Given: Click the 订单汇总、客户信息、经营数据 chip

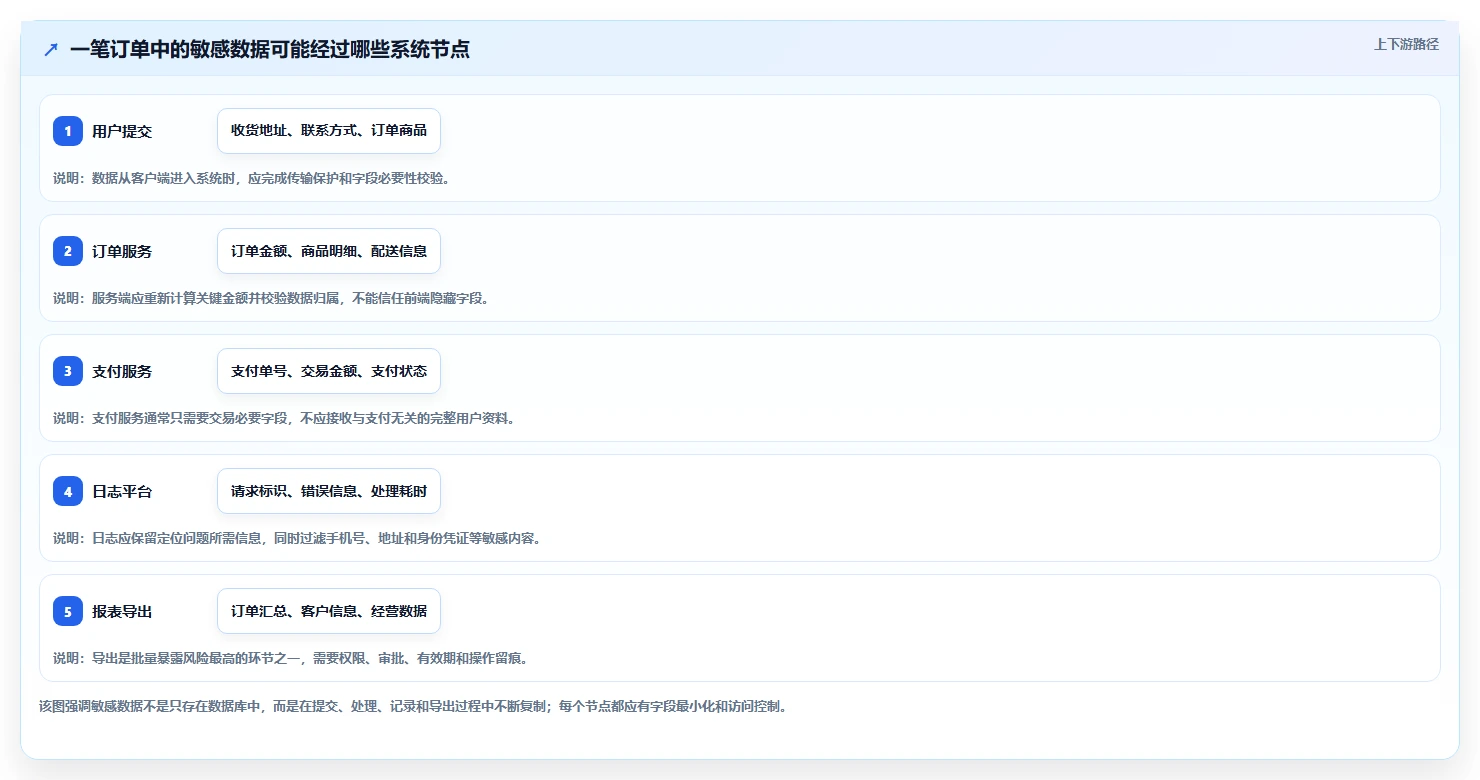Looking at the screenshot, I should pos(329,611).
